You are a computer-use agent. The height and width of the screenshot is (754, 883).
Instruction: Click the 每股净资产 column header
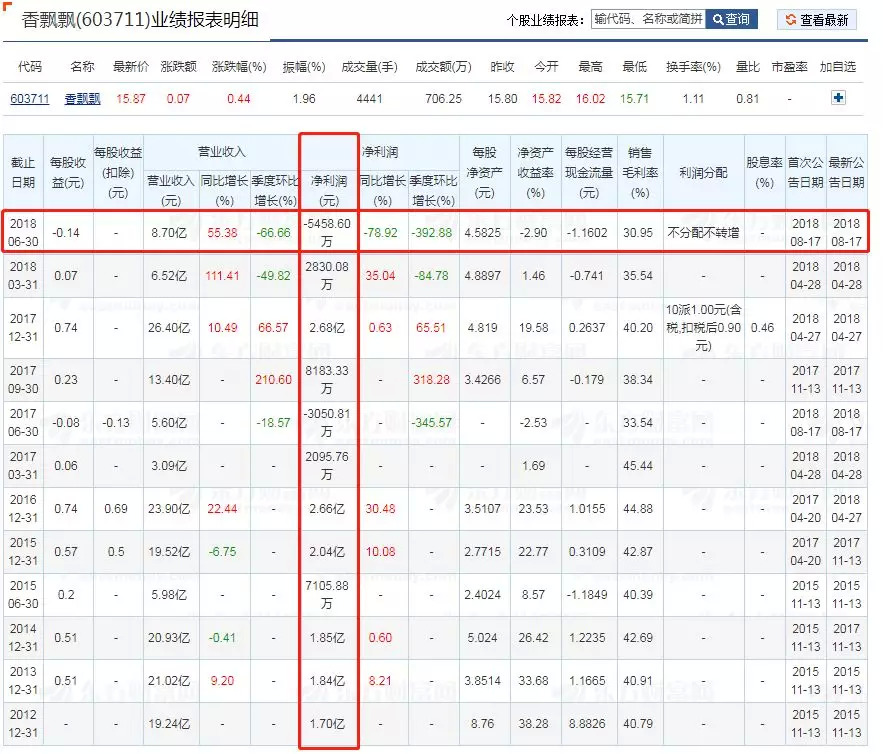click(484, 172)
